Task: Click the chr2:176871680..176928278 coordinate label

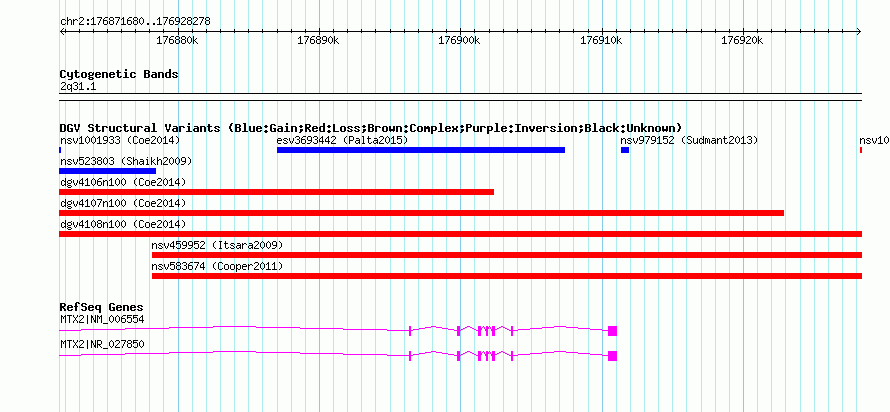Action: 135,21
